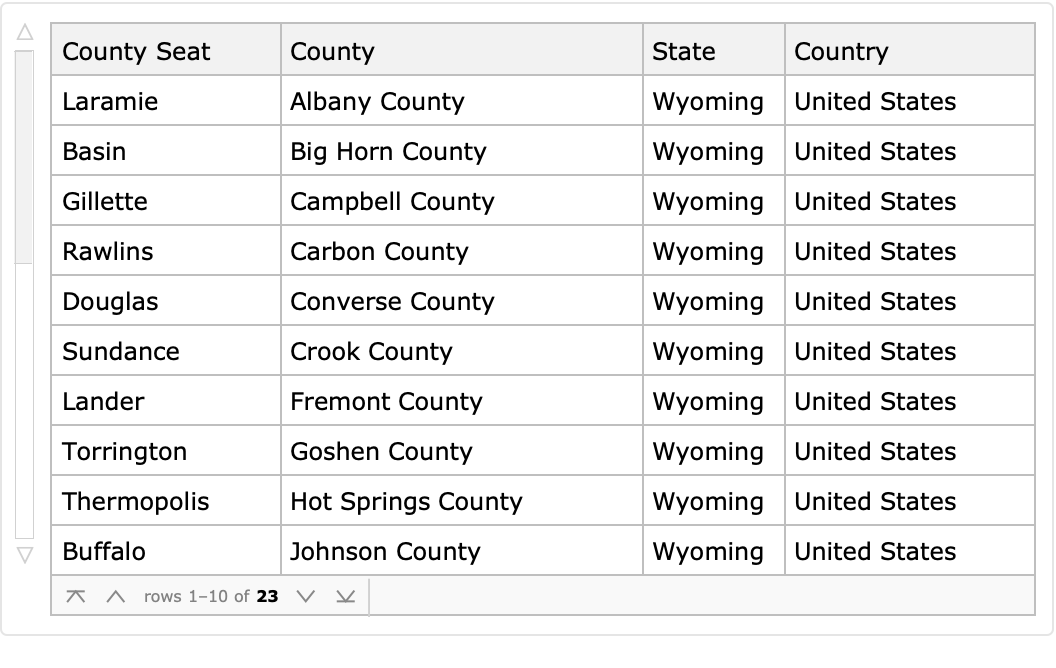The image size is (1056, 668).
Task: Go to next rows arrow
Action: [x=306, y=597]
